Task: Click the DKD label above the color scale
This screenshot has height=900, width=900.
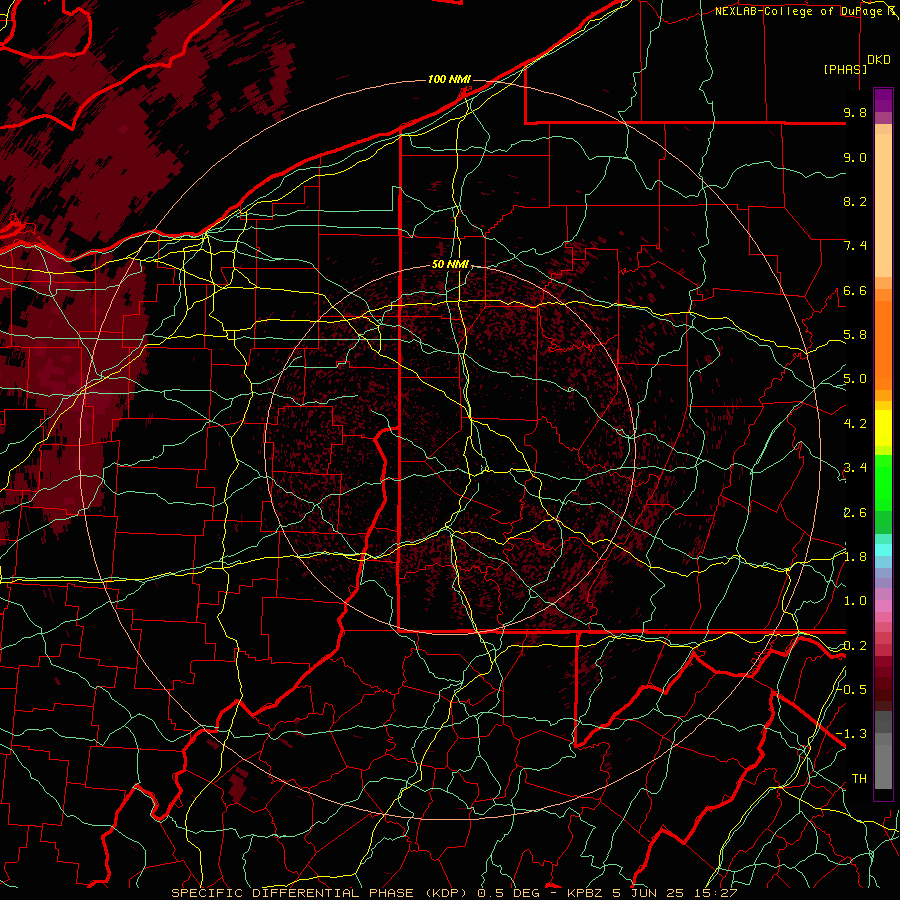Action: pyautogui.click(x=878, y=60)
